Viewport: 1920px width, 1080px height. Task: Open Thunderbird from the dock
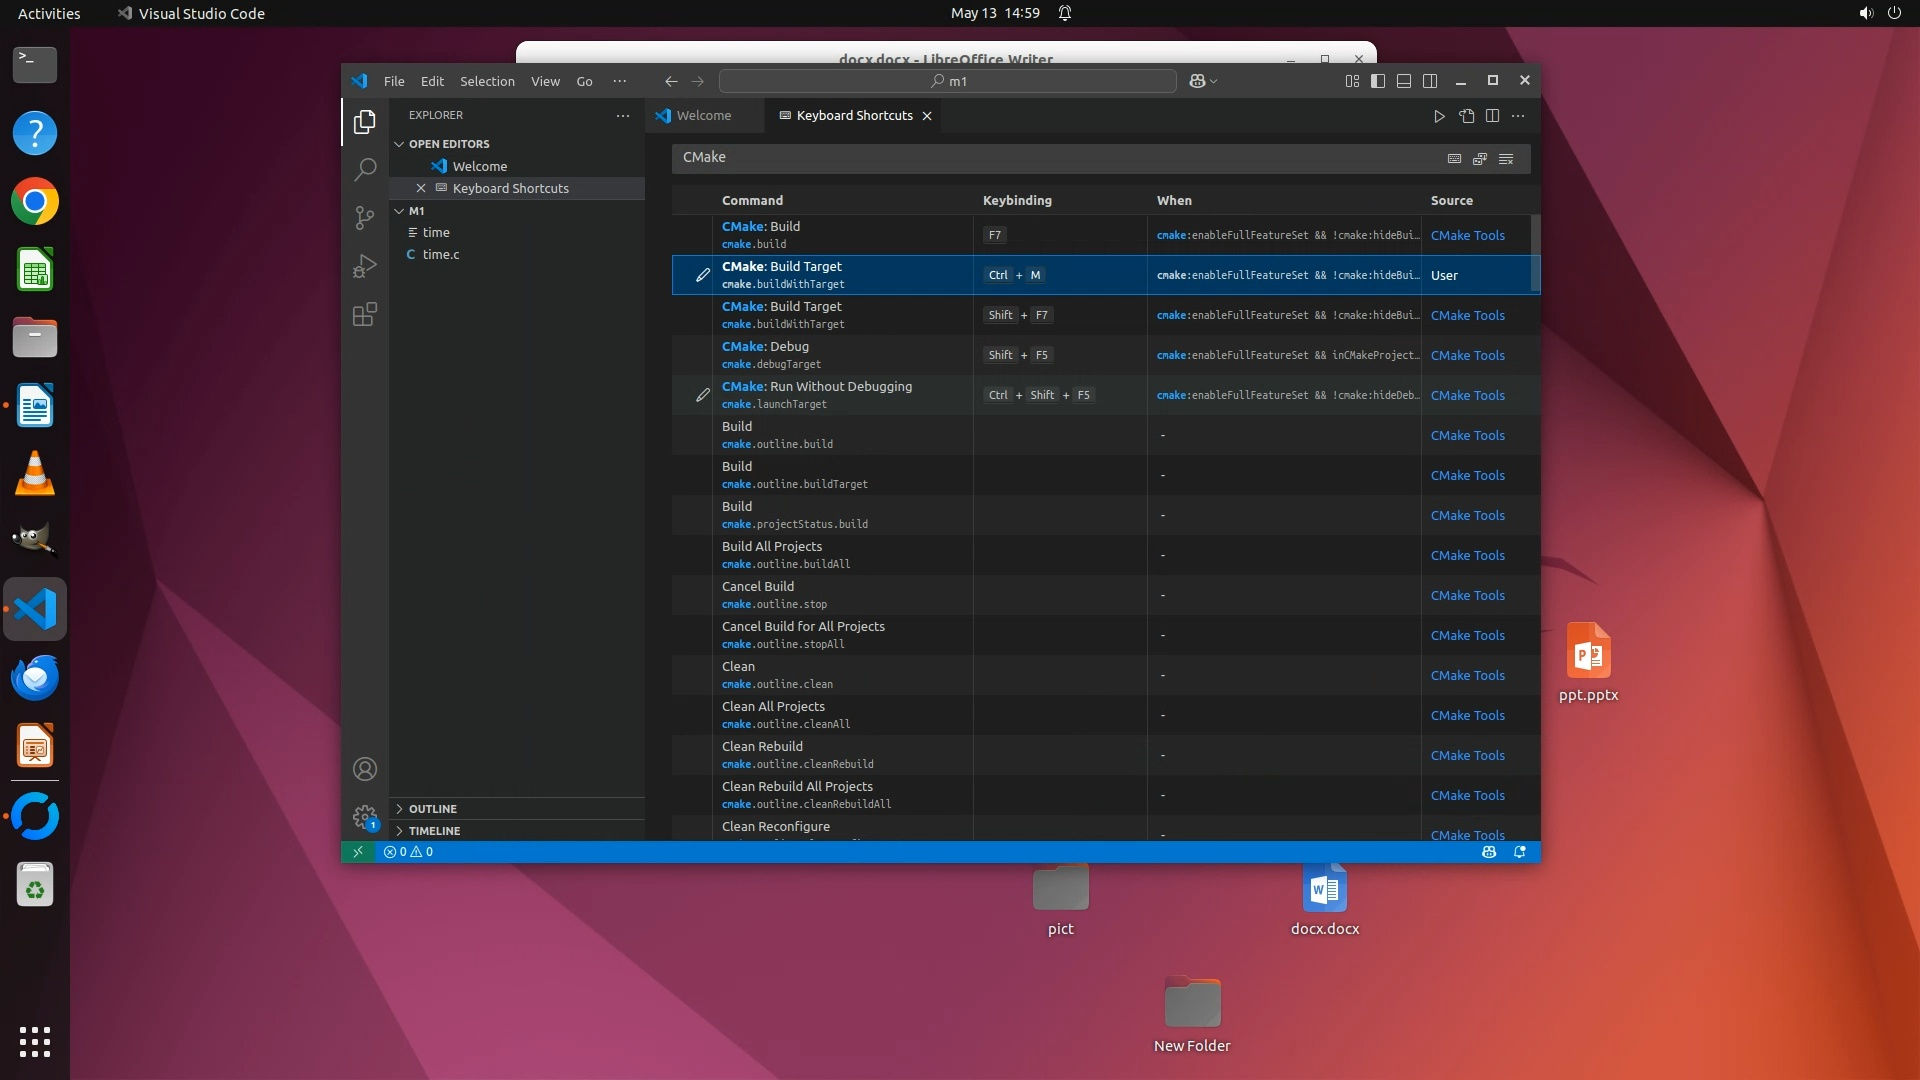point(35,678)
